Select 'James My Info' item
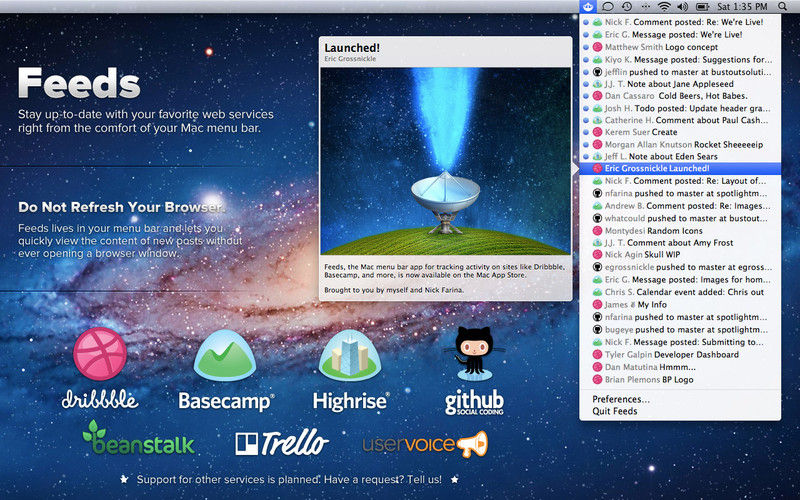 (x=680, y=305)
